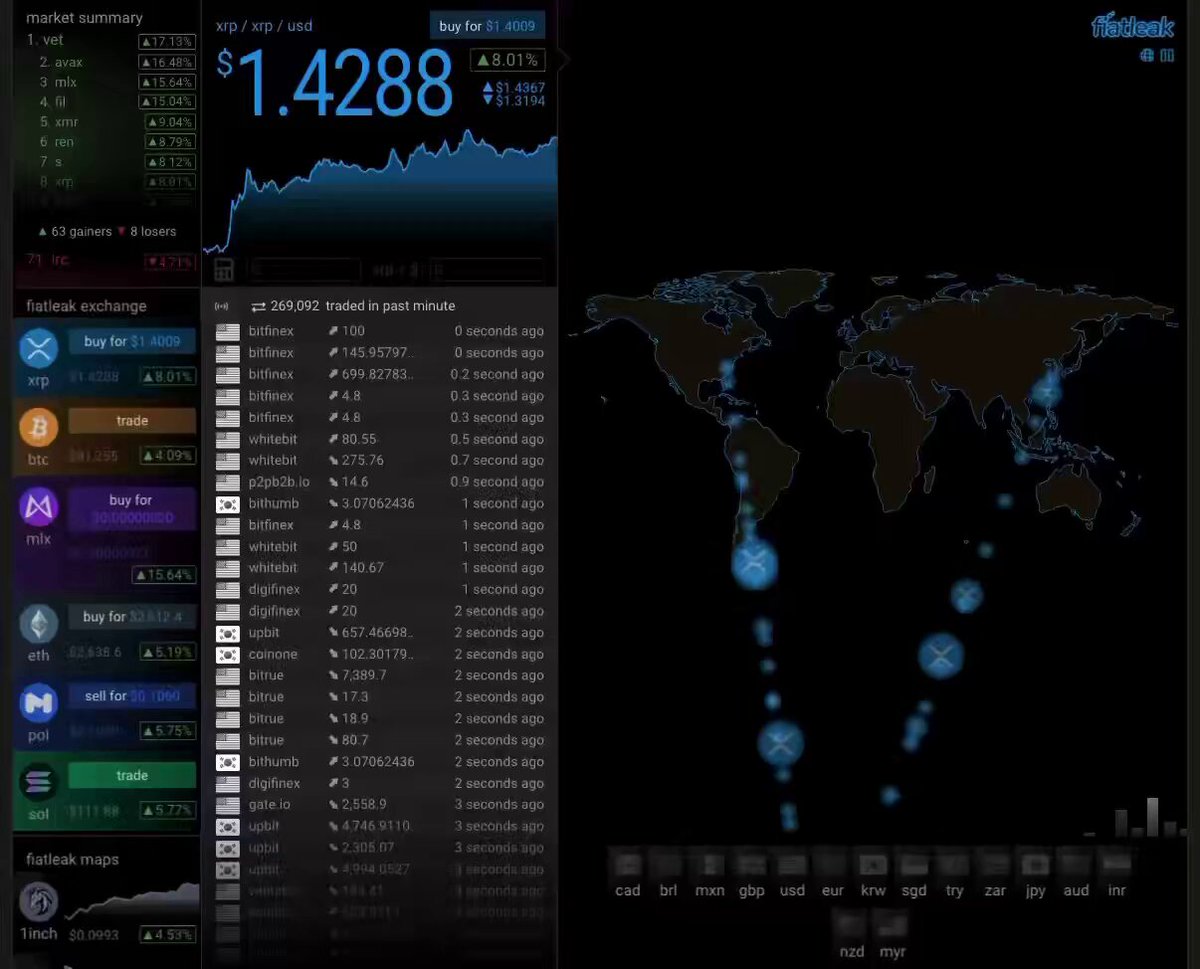The width and height of the screenshot is (1200, 969).
Task: Click the Bitcoin coin icon
Action: click(39, 428)
